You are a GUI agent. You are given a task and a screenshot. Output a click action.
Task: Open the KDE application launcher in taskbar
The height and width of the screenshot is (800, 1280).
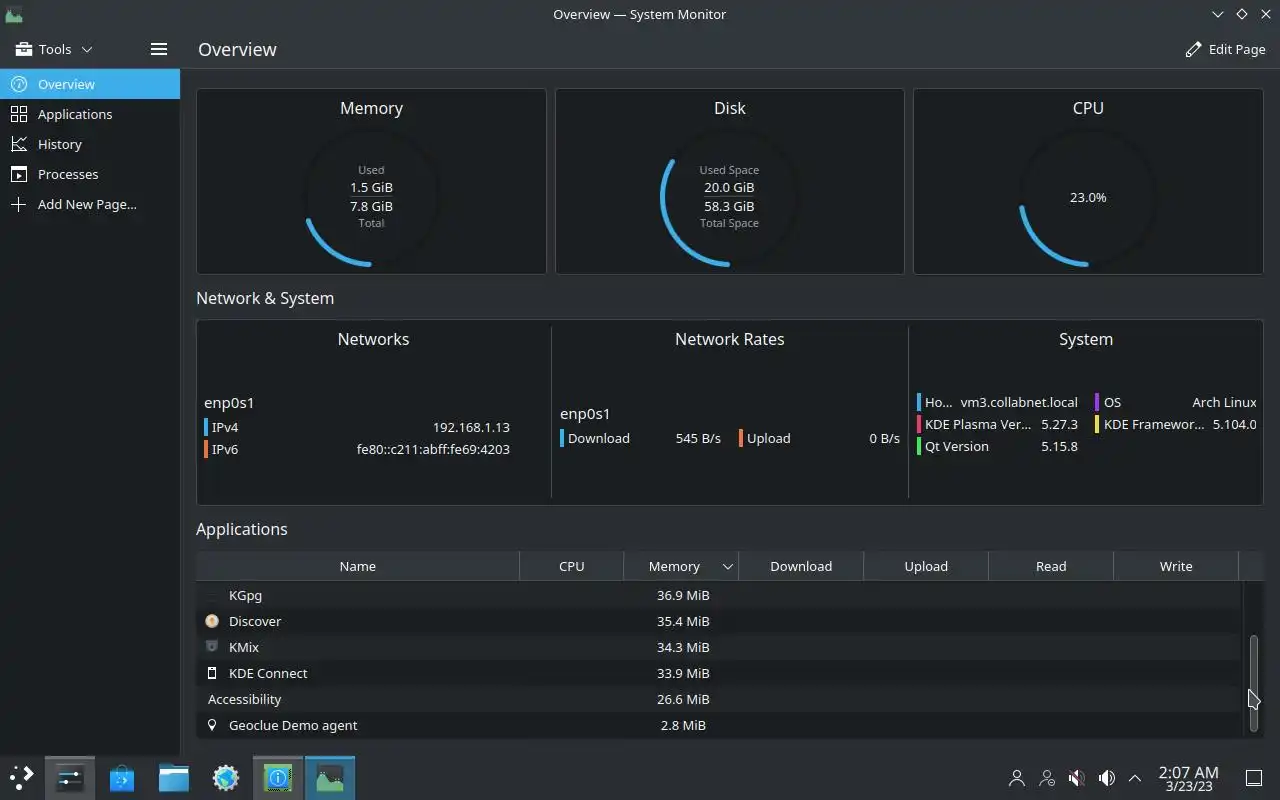[21, 777]
